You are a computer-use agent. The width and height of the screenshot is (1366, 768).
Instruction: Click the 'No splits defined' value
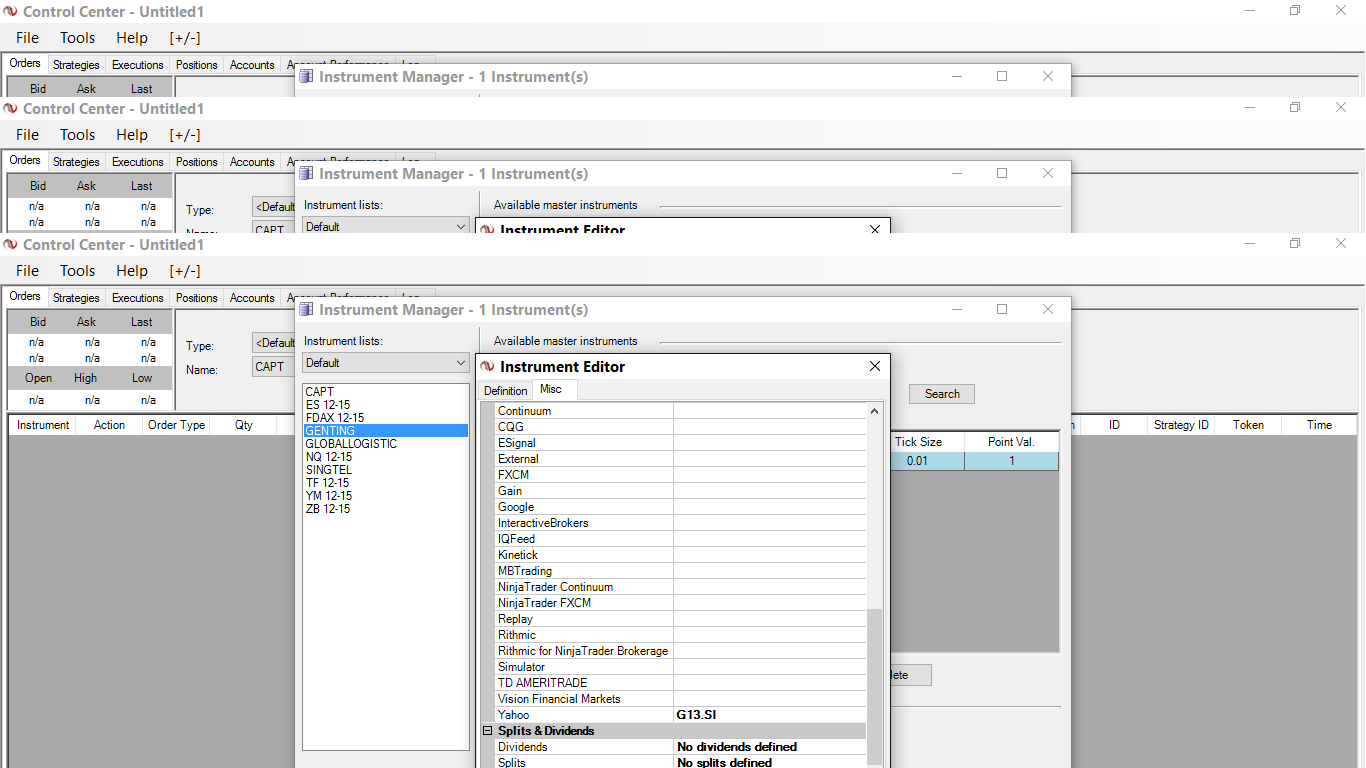coord(724,763)
